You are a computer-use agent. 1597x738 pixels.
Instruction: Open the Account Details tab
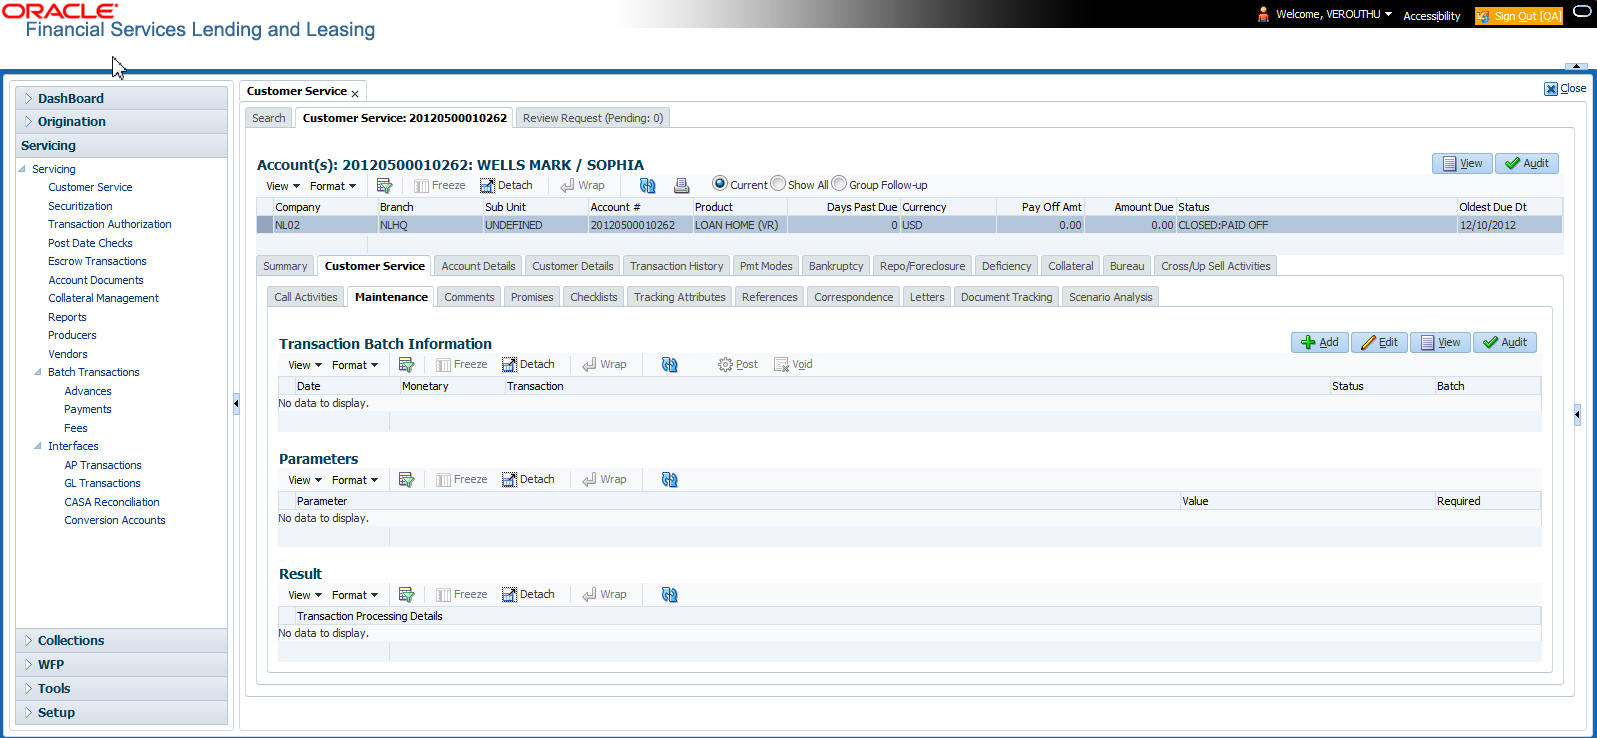click(x=479, y=266)
